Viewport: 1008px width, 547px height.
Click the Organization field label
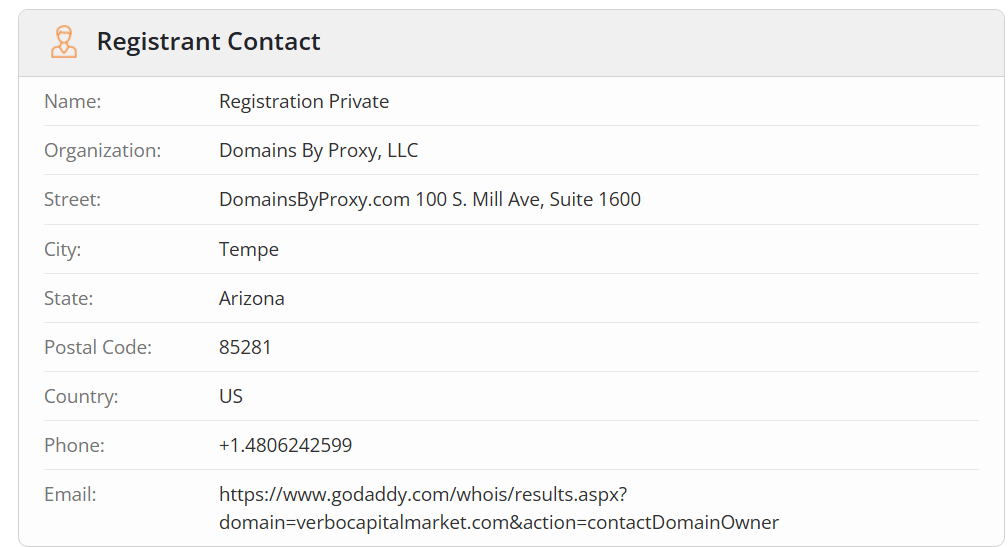tap(103, 150)
